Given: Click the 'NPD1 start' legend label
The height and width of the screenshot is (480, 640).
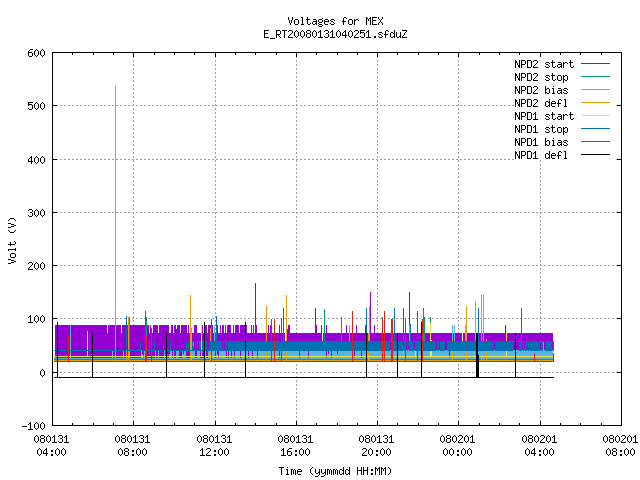Looking at the screenshot, I should pos(544,116).
